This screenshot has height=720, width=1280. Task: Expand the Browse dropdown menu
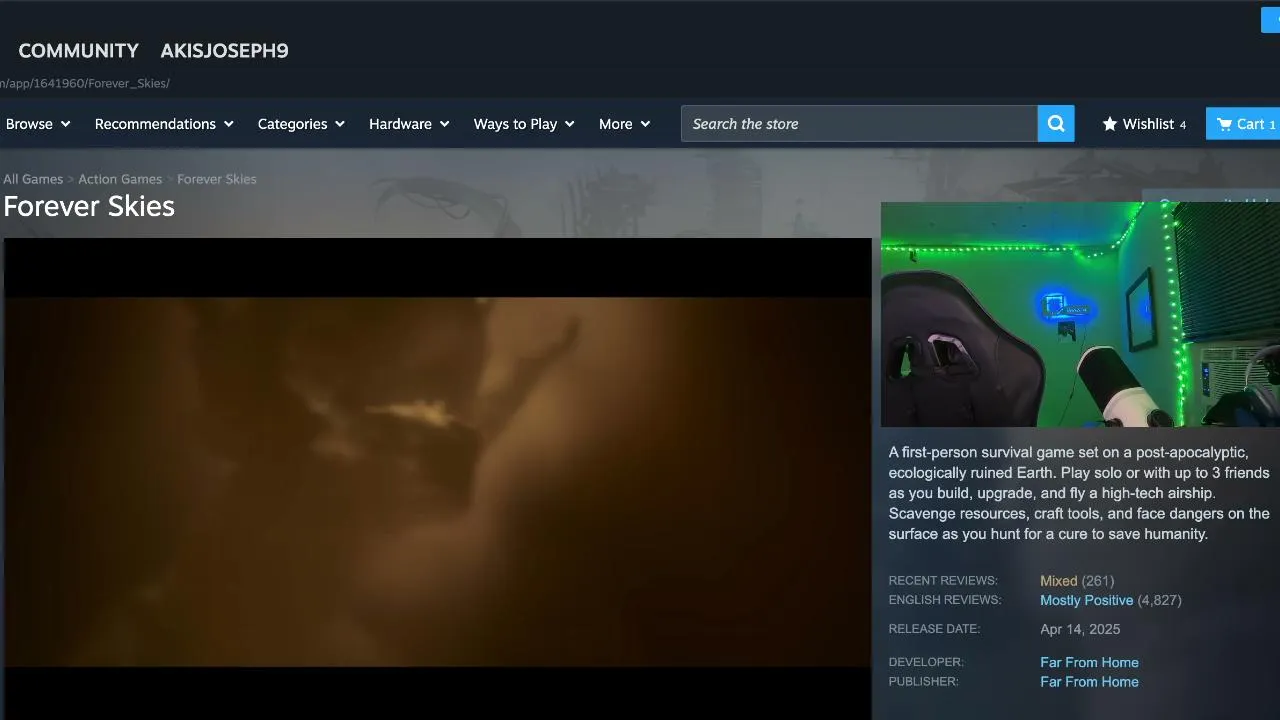pos(38,124)
